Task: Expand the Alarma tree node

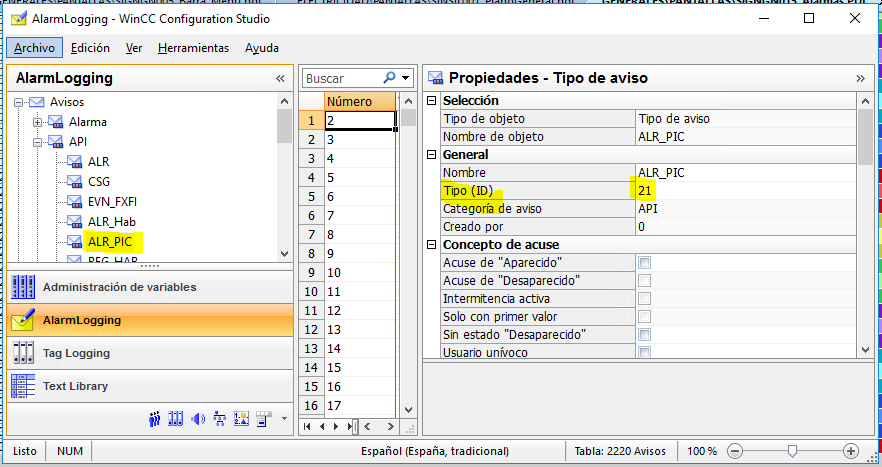Action: (x=37, y=122)
